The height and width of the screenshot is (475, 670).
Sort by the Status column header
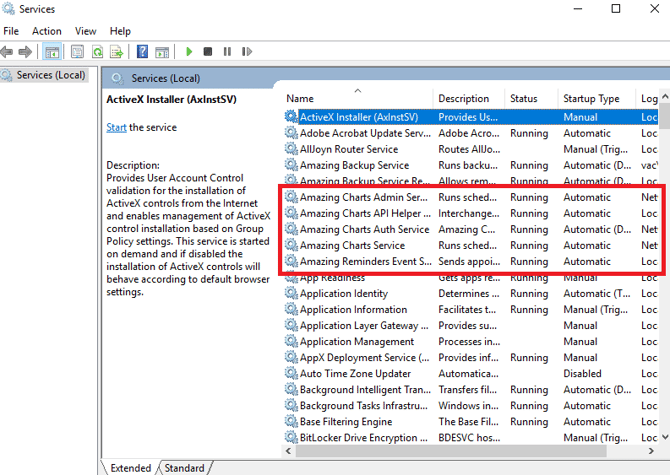(x=531, y=99)
